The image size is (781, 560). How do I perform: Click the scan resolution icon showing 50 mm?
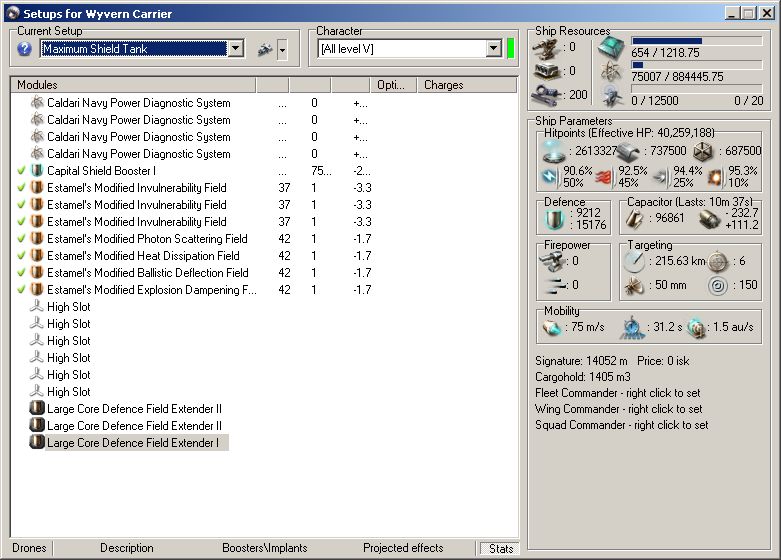(635, 286)
